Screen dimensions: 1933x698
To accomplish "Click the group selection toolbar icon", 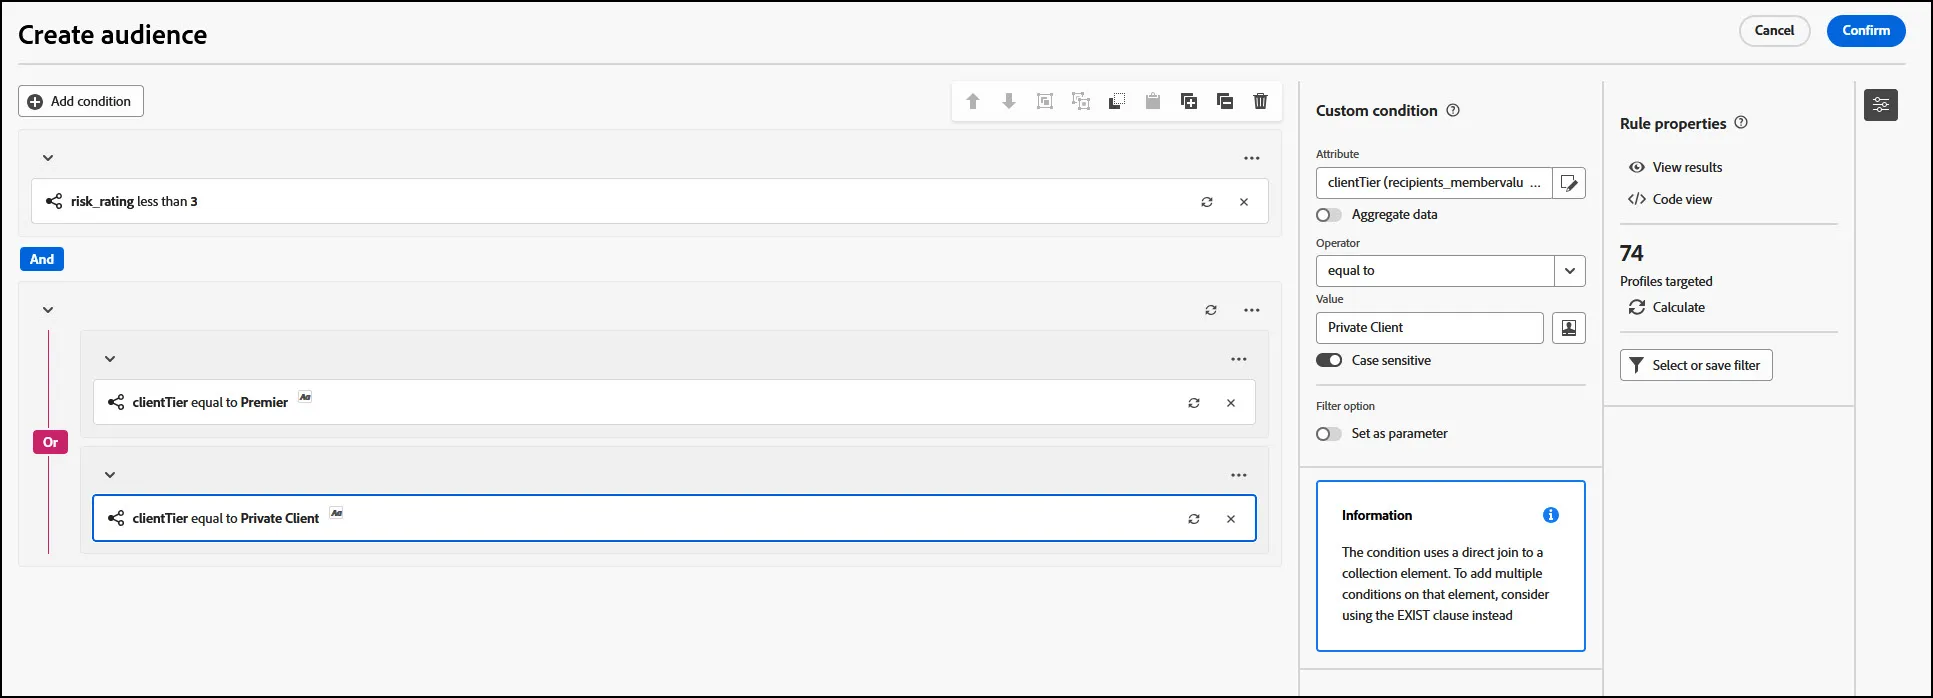I will pos(1045,101).
